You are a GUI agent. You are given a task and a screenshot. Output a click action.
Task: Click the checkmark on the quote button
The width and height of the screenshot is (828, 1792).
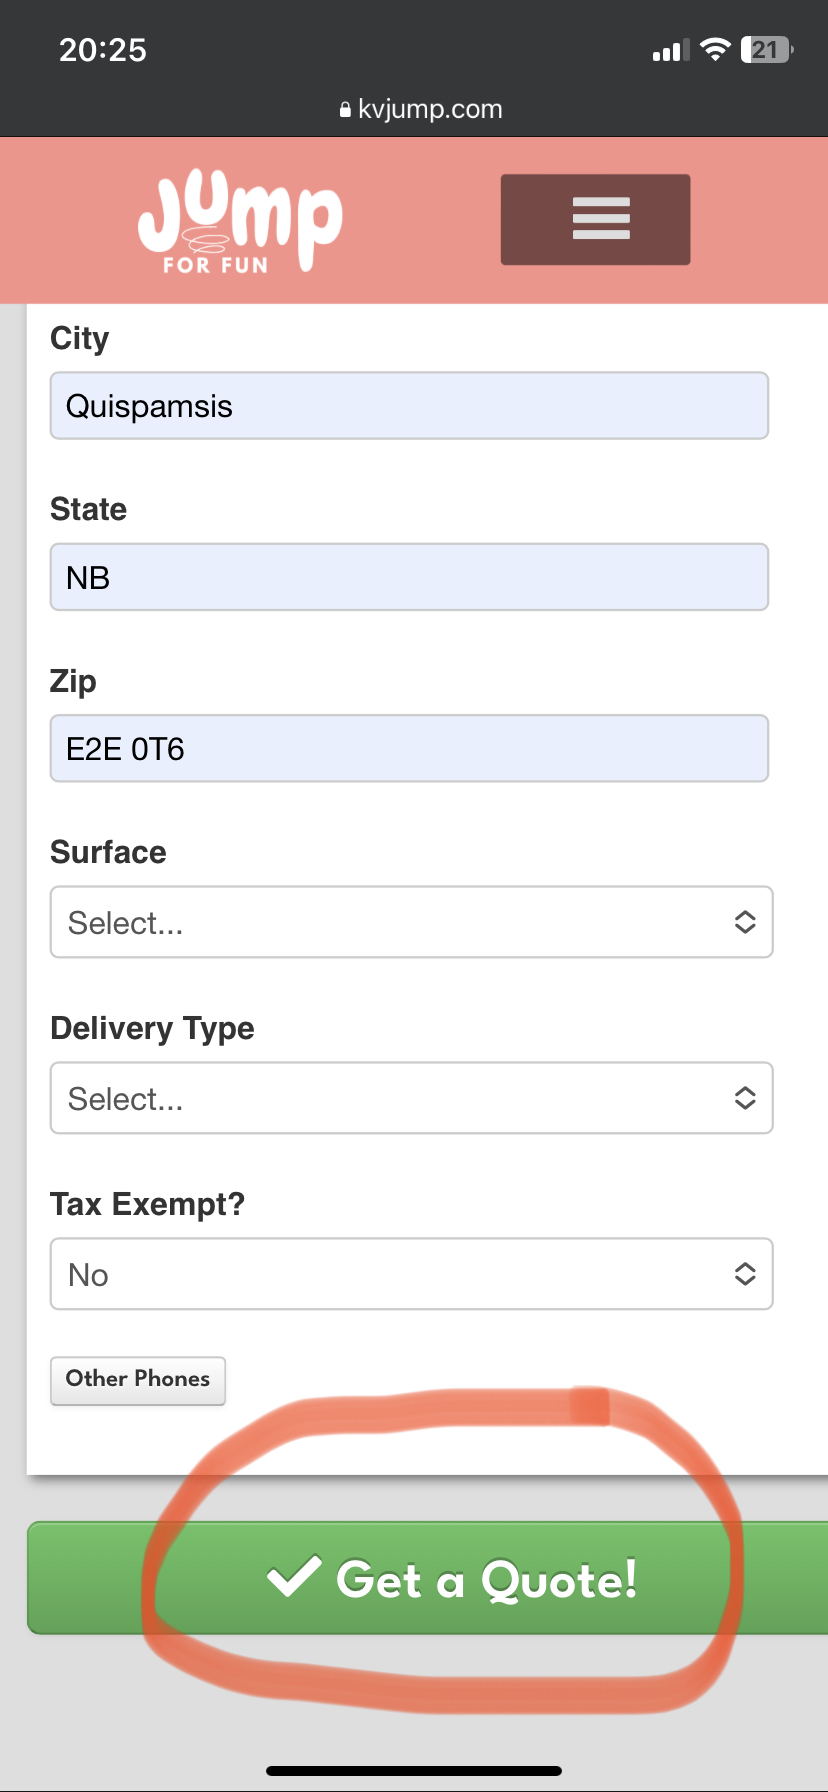[x=294, y=1577]
